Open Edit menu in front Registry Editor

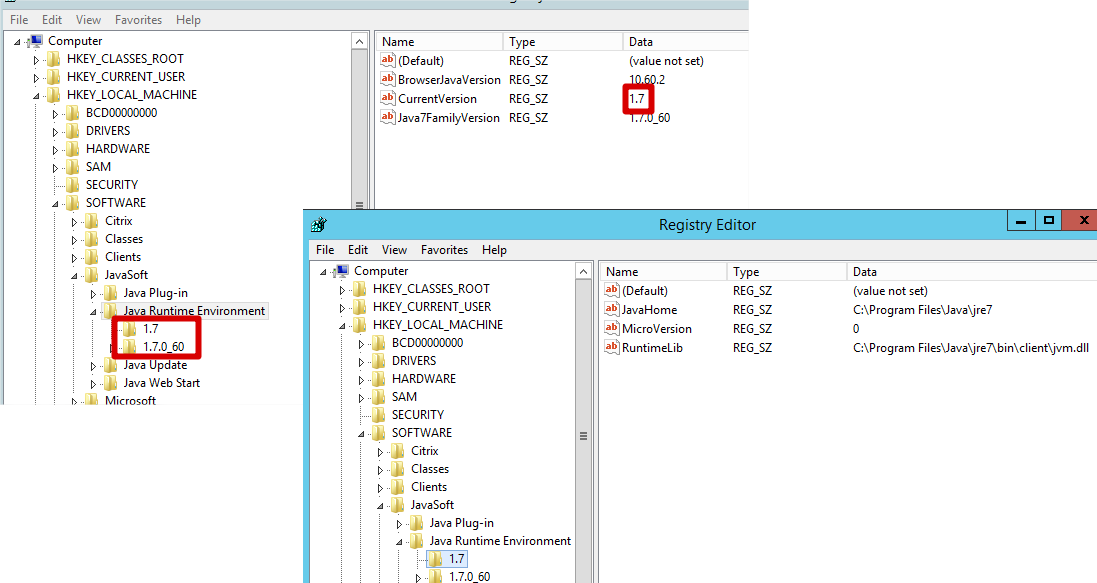coord(358,250)
